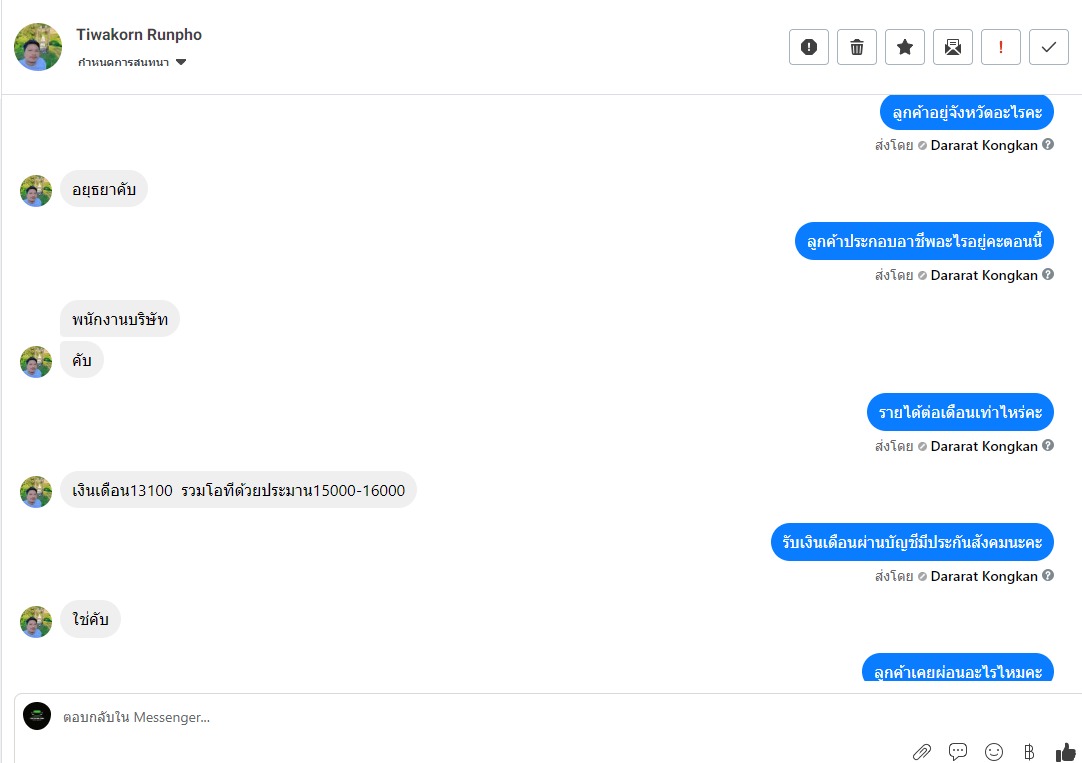Click in the Messenger reply text field
The width and height of the screenshot is (1082, 763).
click(483, 717)
